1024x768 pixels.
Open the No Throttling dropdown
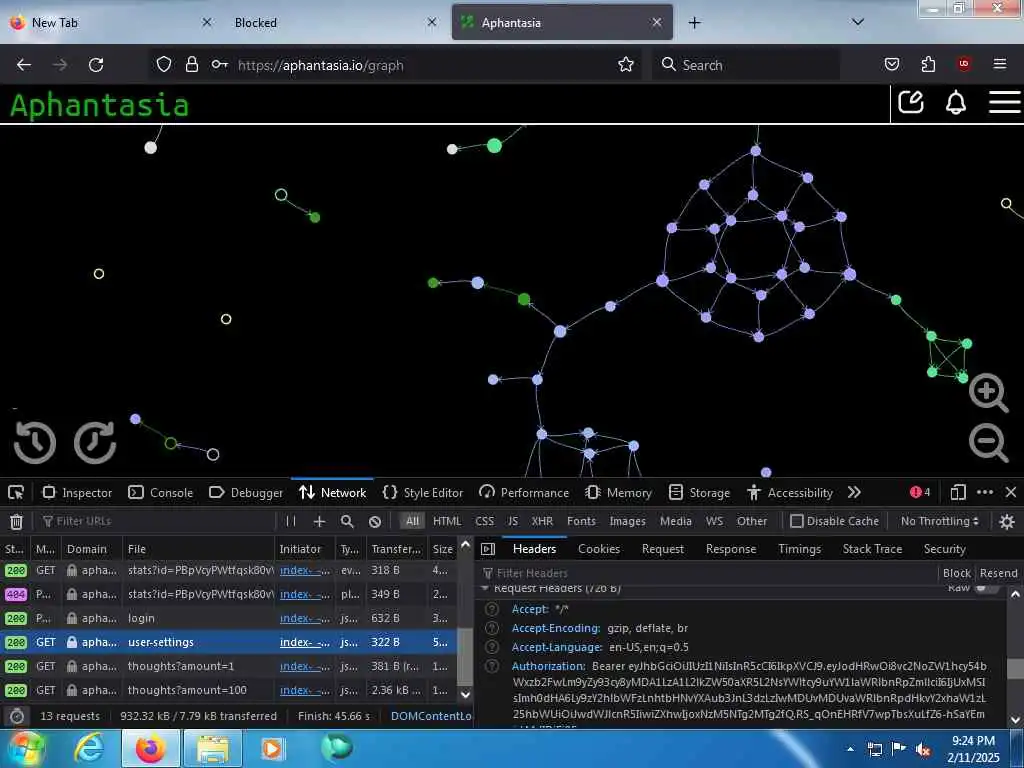point(940,521)
